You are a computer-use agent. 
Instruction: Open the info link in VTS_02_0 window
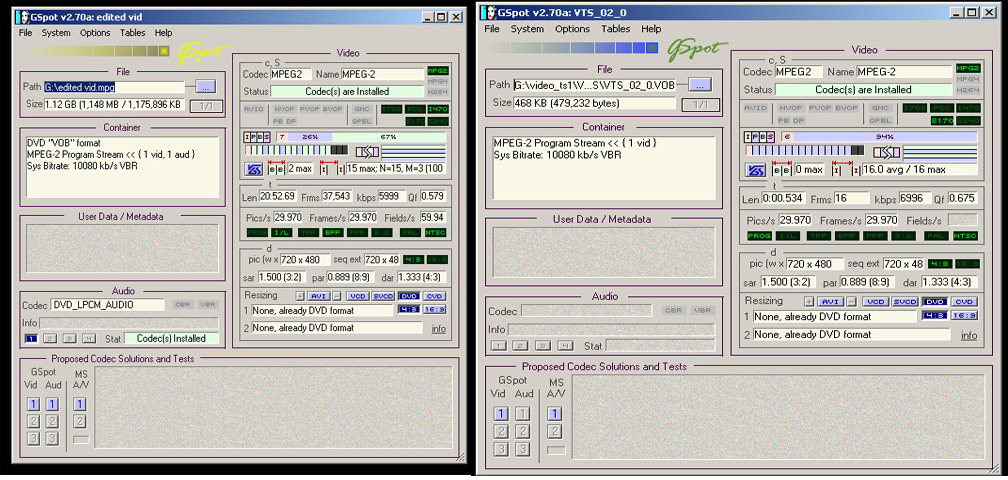click(x=969, y=335)
